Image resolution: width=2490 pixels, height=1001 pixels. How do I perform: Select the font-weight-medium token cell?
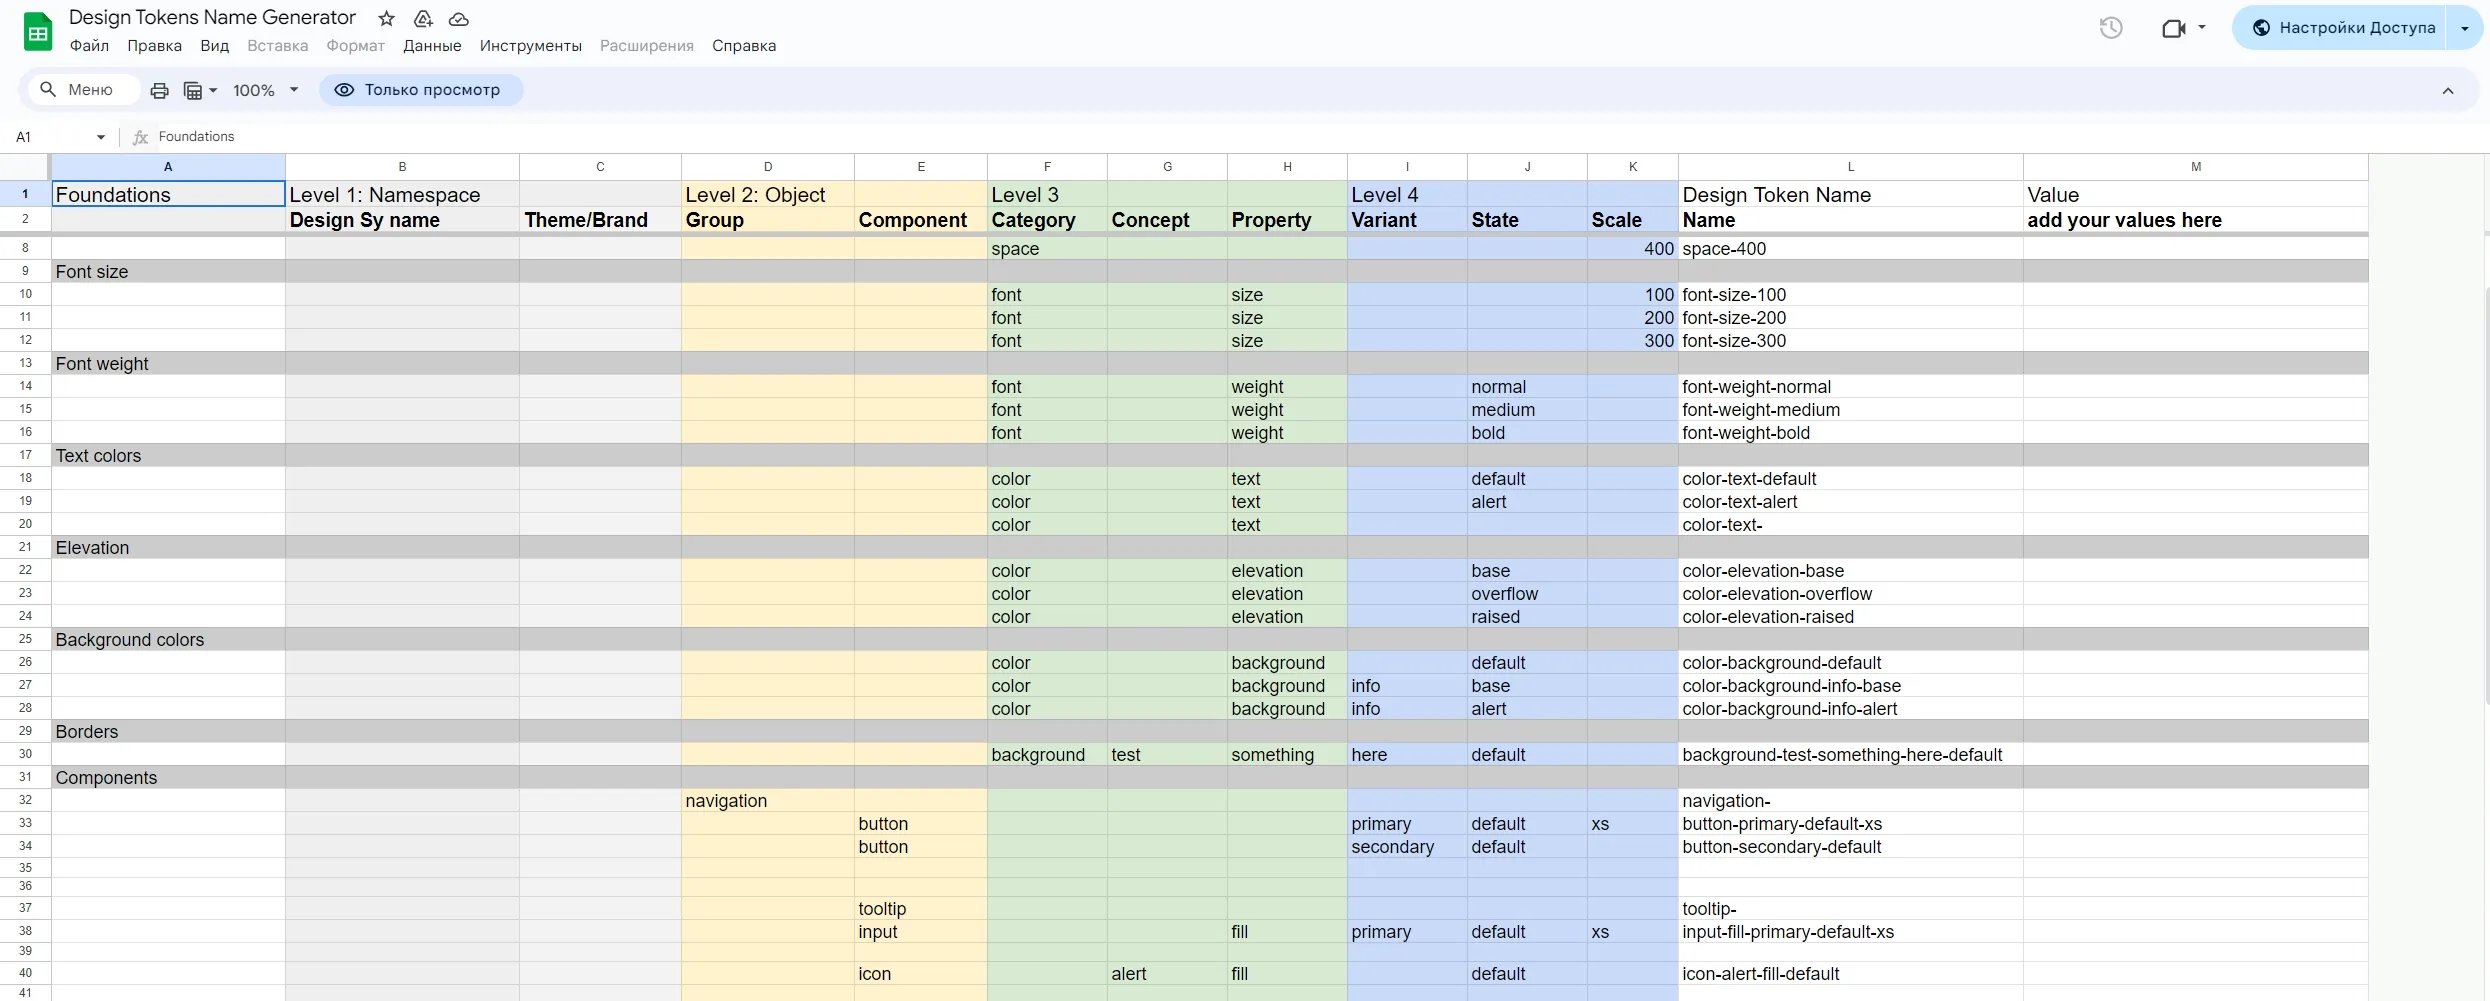[1850, 409]
